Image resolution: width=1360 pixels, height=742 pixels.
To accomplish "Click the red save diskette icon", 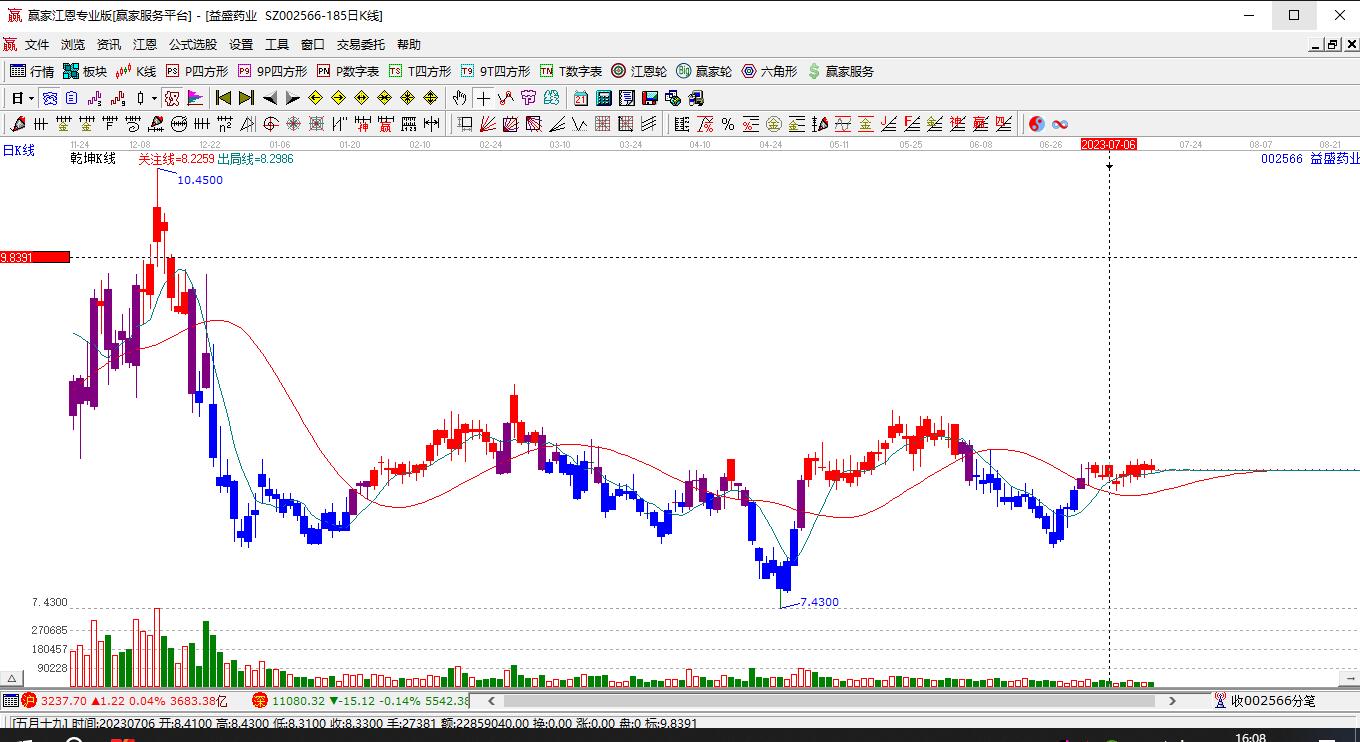I will click(x=649, y=98).
